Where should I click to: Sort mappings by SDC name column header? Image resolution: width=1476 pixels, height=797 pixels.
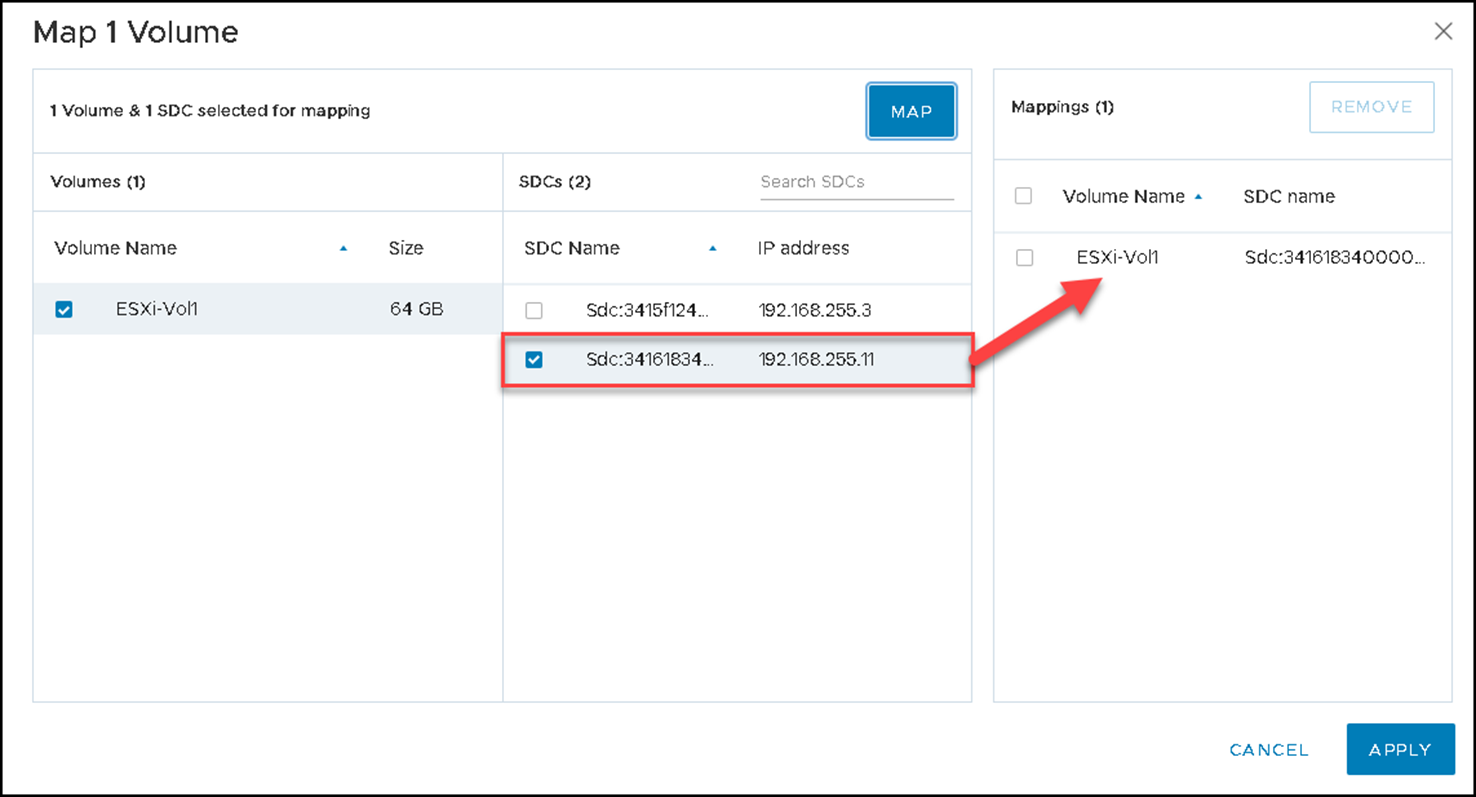tap(1288, 196)
